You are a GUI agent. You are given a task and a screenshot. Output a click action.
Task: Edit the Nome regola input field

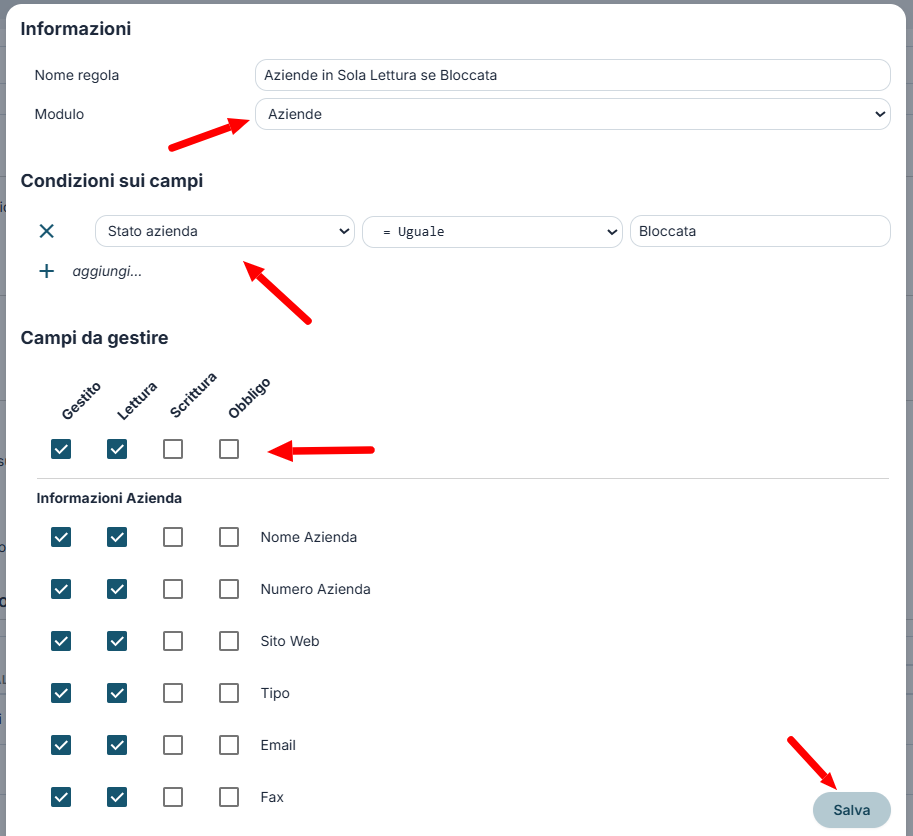572,75
